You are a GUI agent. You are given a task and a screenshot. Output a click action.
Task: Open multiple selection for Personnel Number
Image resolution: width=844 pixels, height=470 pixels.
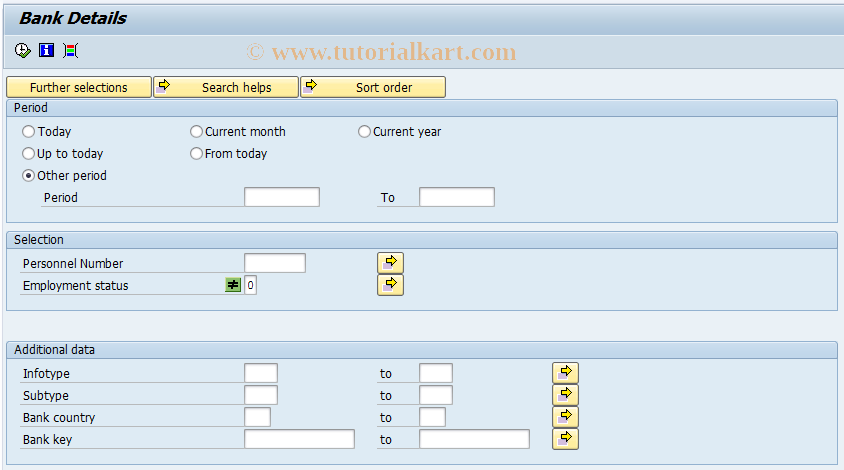pos(390,263)
